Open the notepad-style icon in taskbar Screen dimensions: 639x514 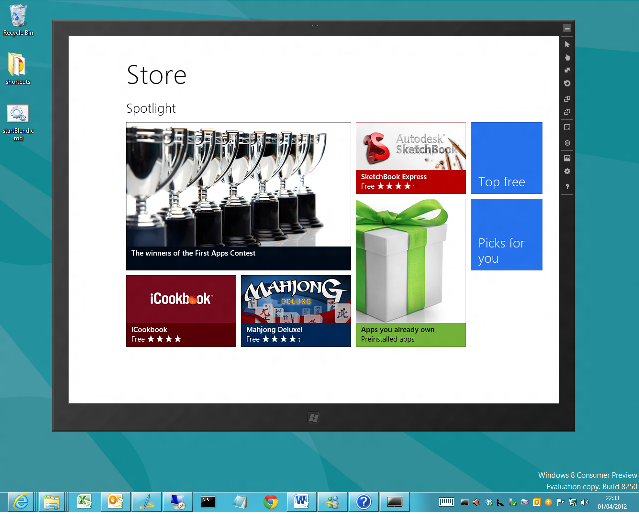coord(240,502)
